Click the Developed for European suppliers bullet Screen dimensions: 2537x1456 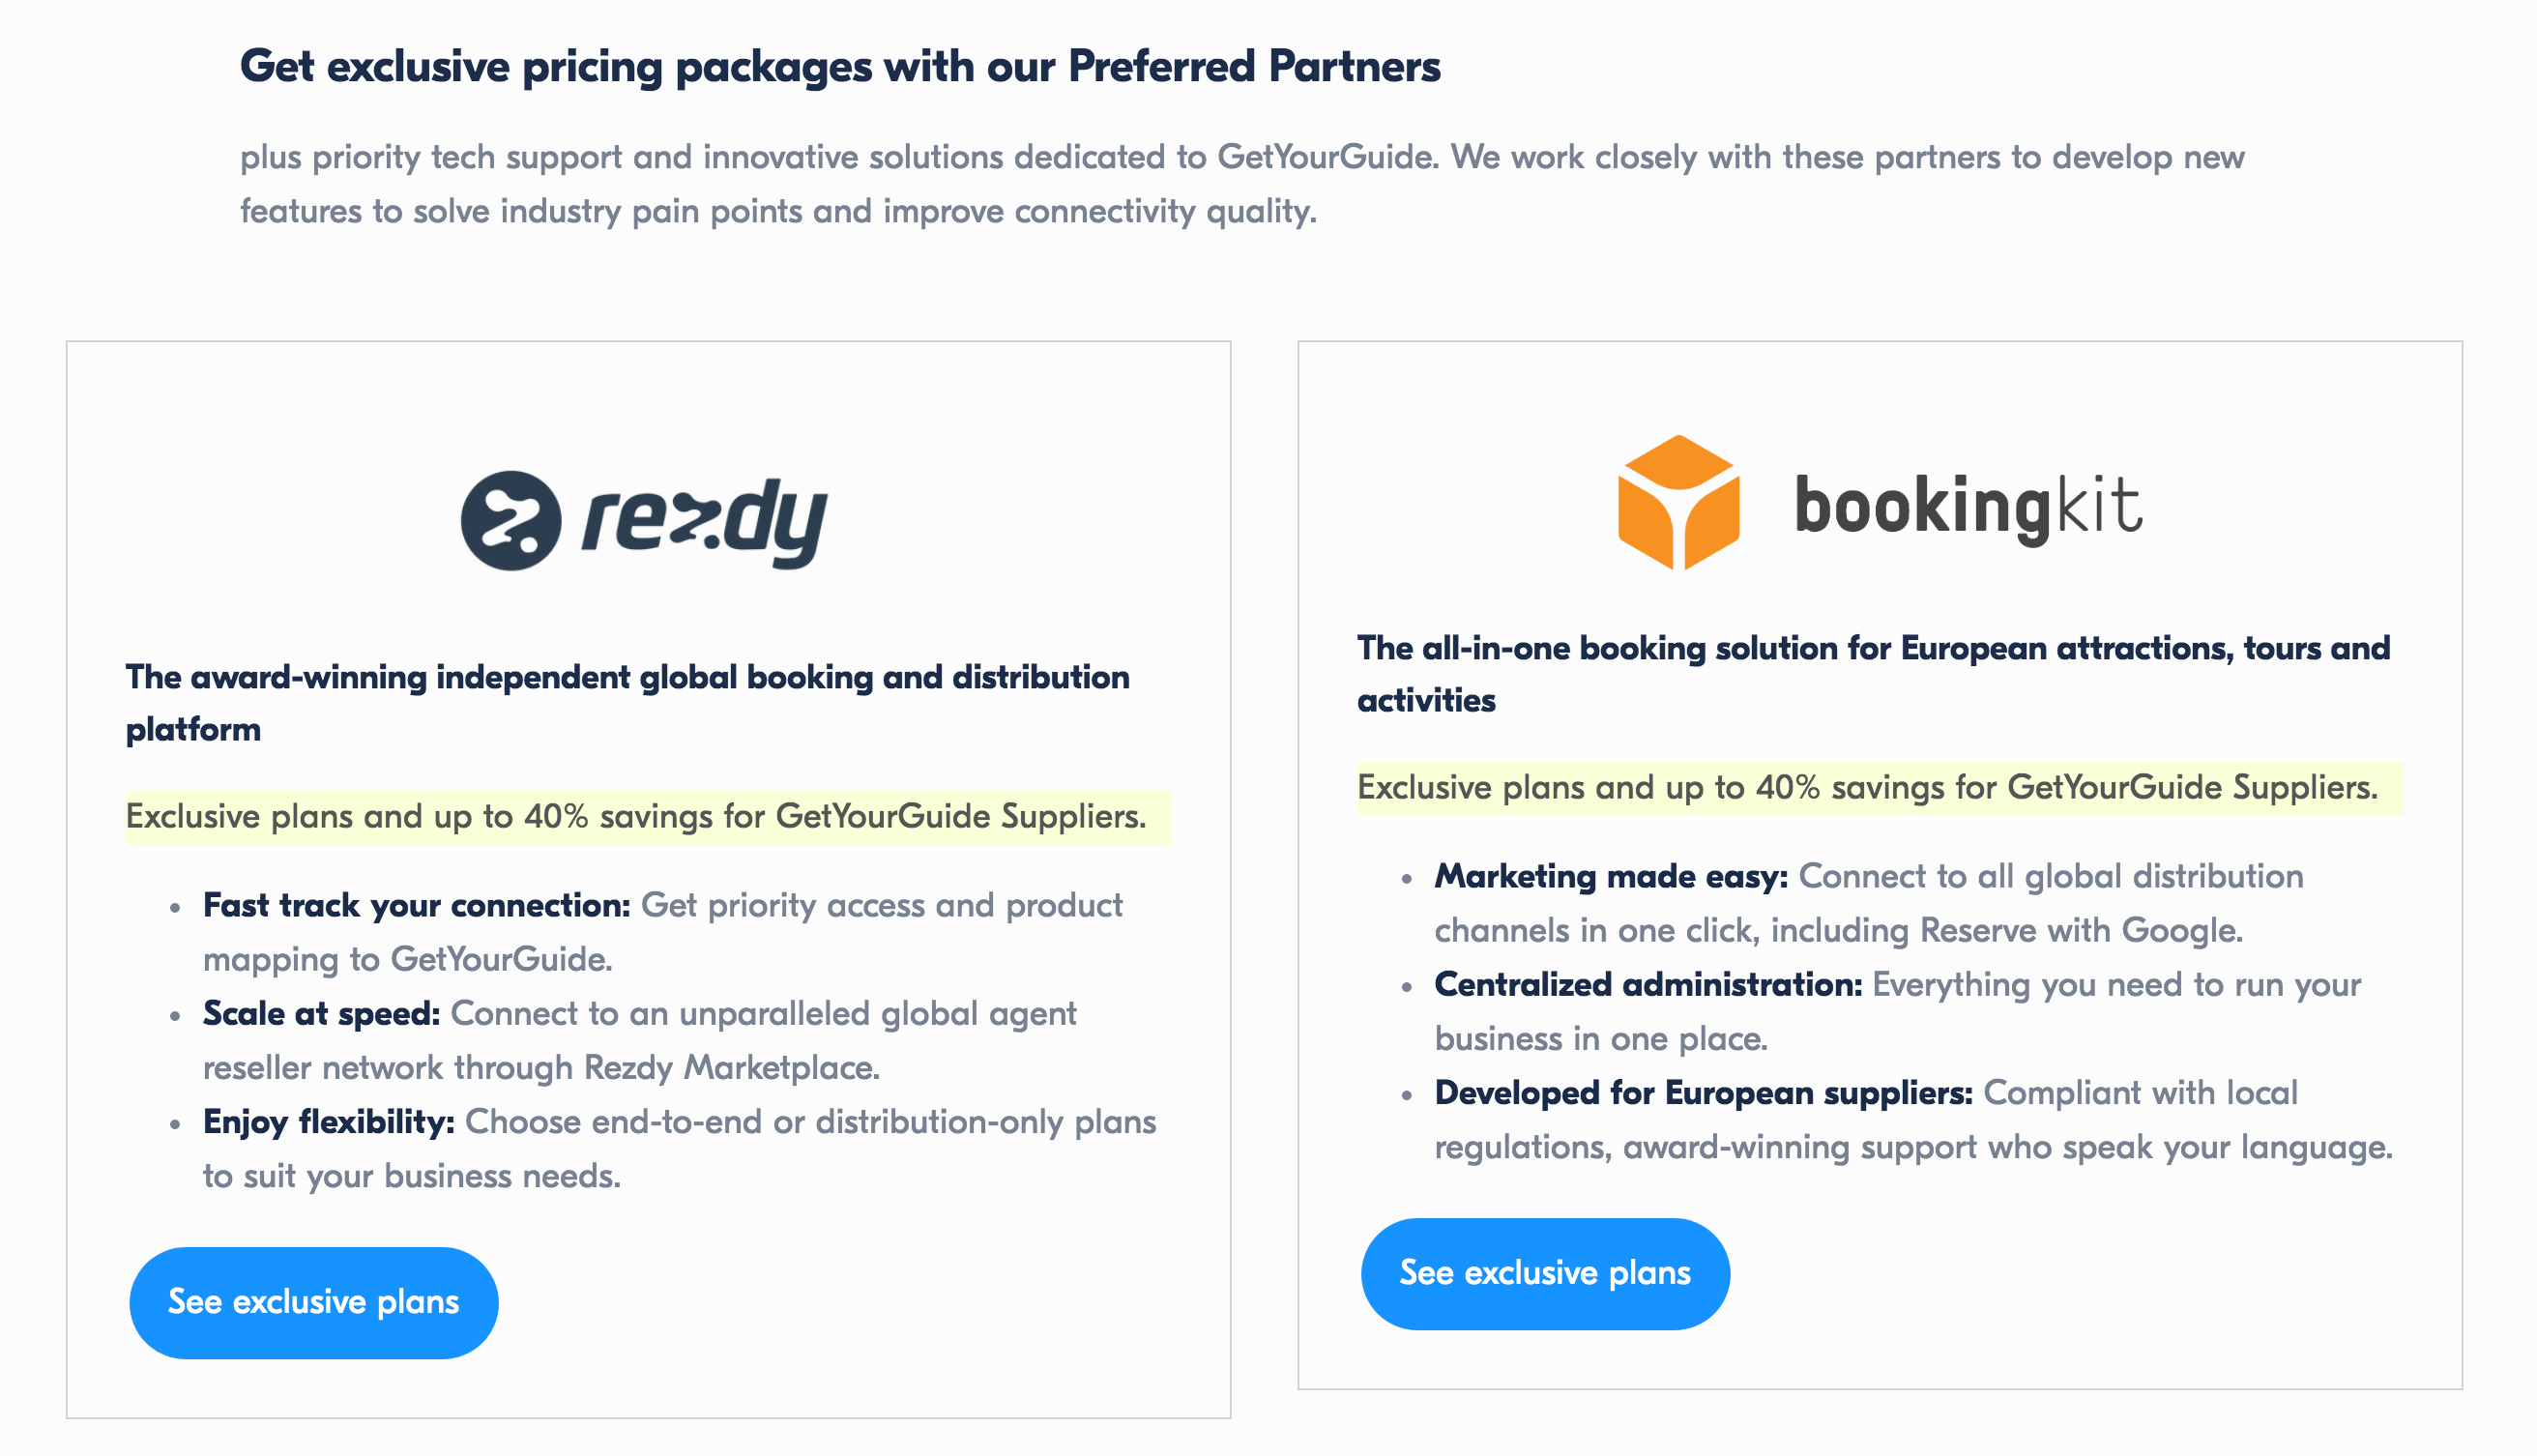pyautogui.click(x=1914, y=1120)
